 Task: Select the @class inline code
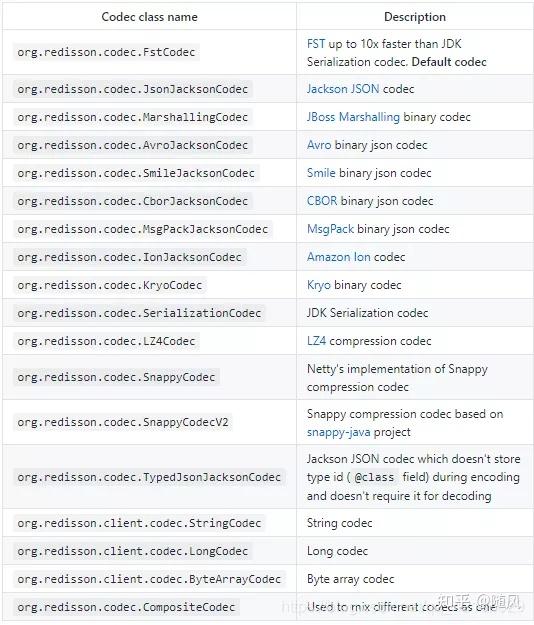[x=374, y=478]
